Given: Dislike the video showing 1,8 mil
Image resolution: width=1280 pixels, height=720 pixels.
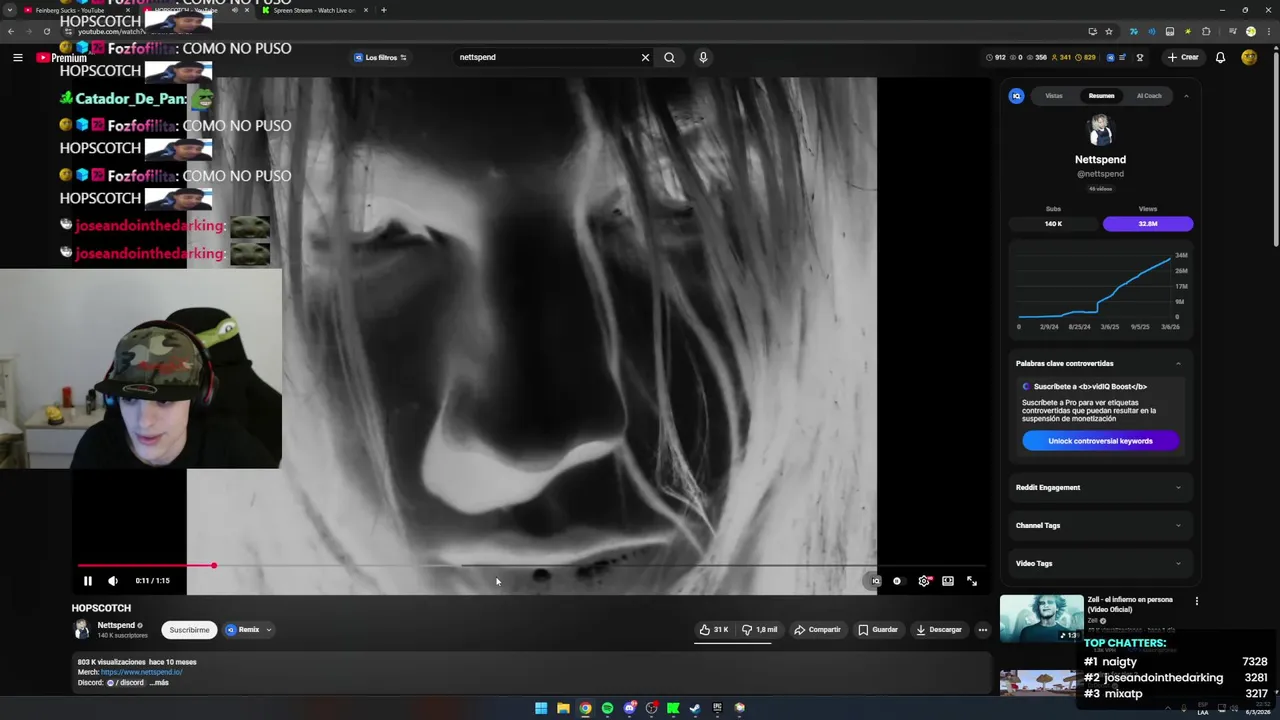Looking at the screenshot, I should coord(759,630).
